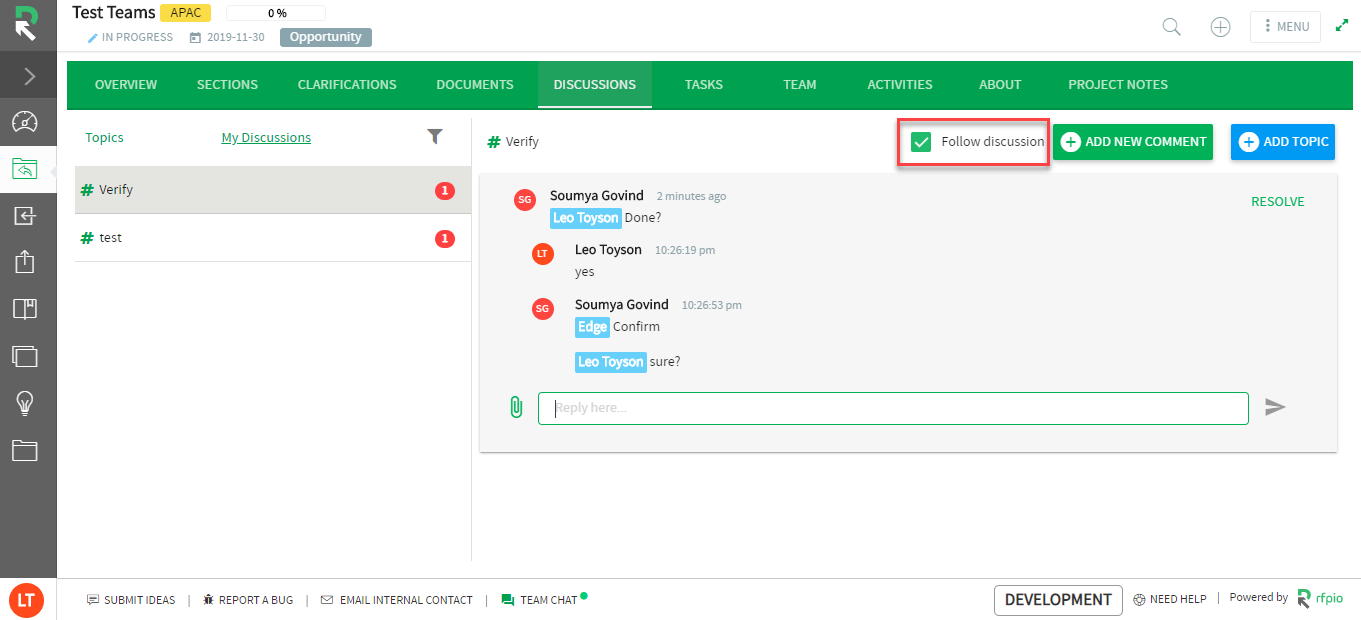
Task: Click the Test Teams project title
Action: tap(113, 13)
